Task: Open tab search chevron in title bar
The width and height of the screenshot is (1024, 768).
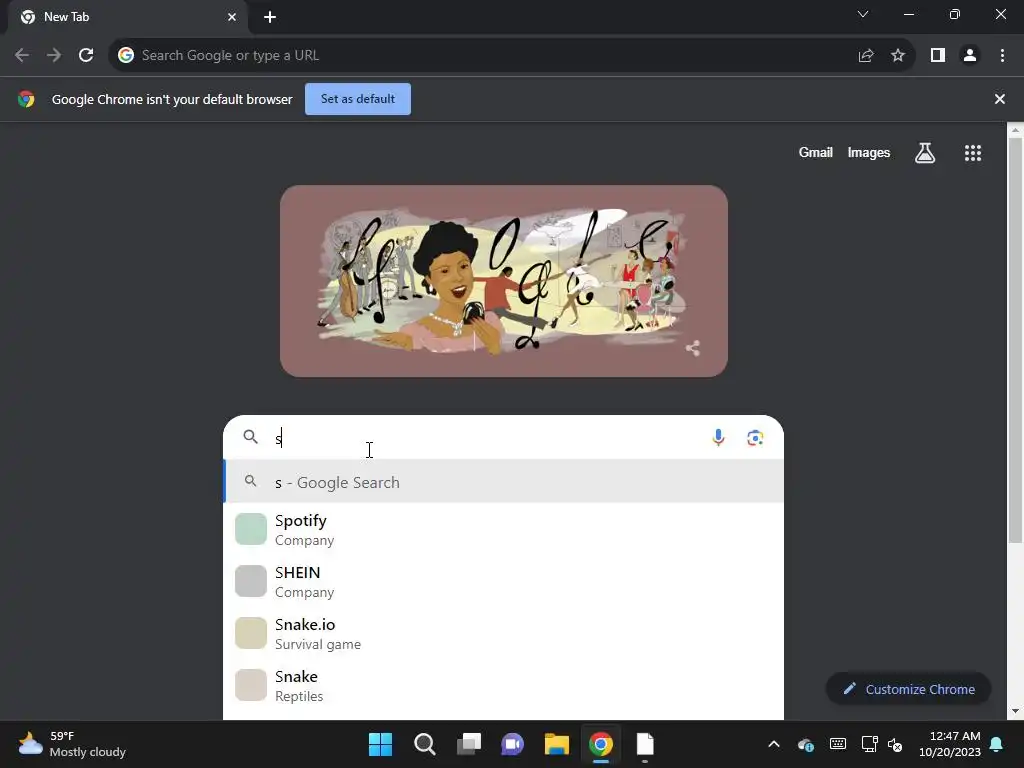Action: (x=863, y=14)
